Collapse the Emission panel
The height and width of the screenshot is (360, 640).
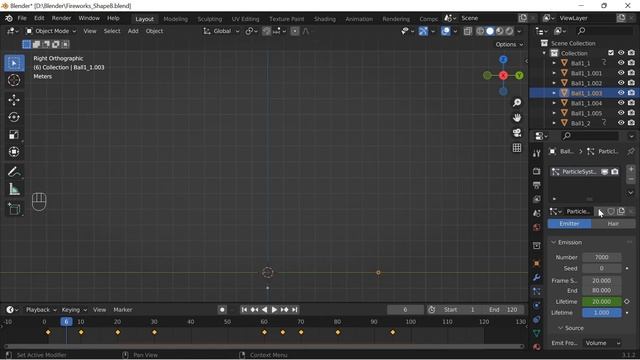(x=553, y=242)
